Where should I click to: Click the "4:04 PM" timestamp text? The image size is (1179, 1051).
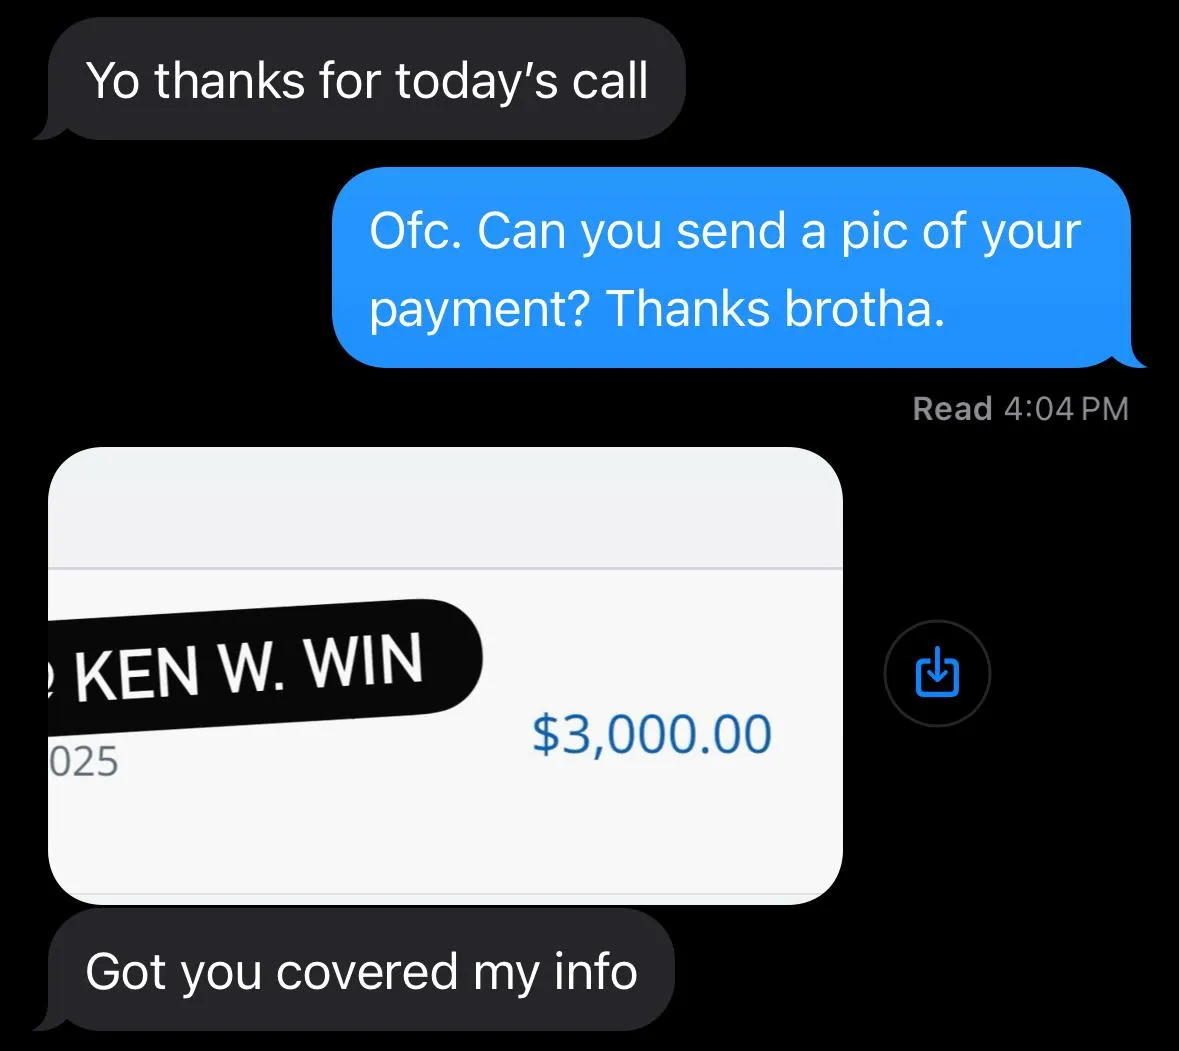1066,409
